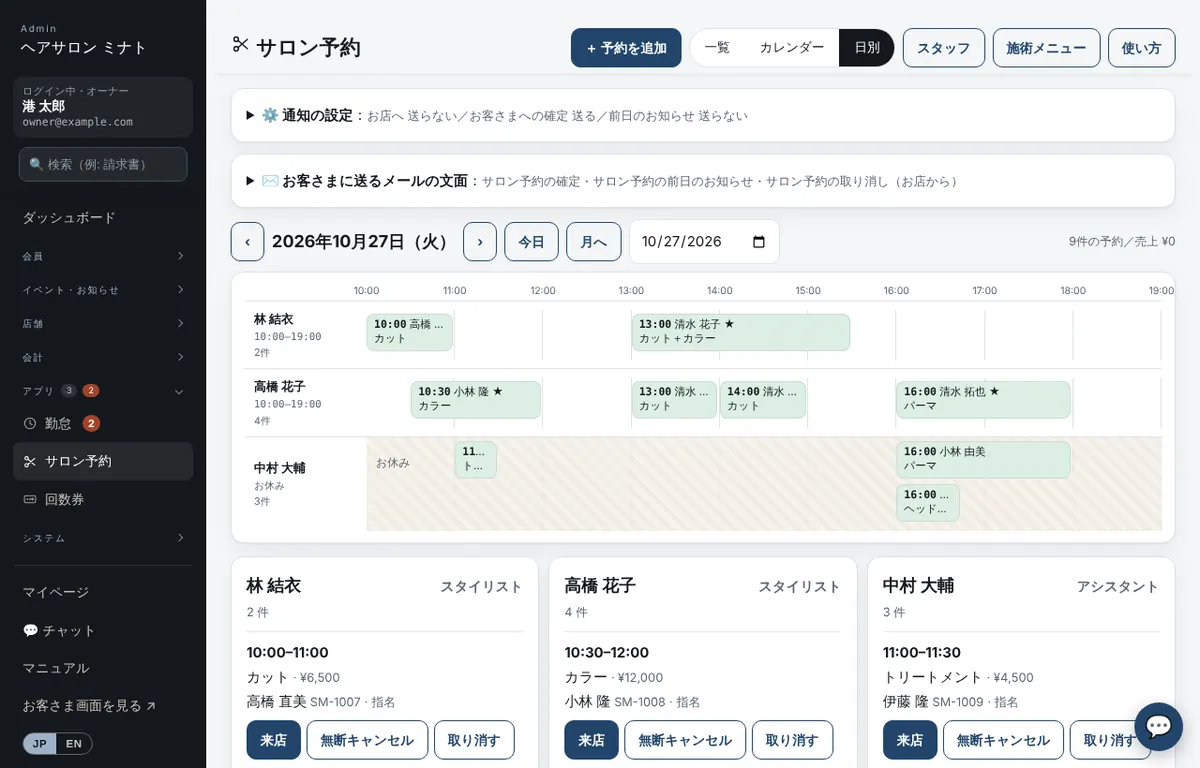Viewport: 1200px width, 768px height.
Task: Expand the イベント・お知らせ sidebar group
Action: 103,290
